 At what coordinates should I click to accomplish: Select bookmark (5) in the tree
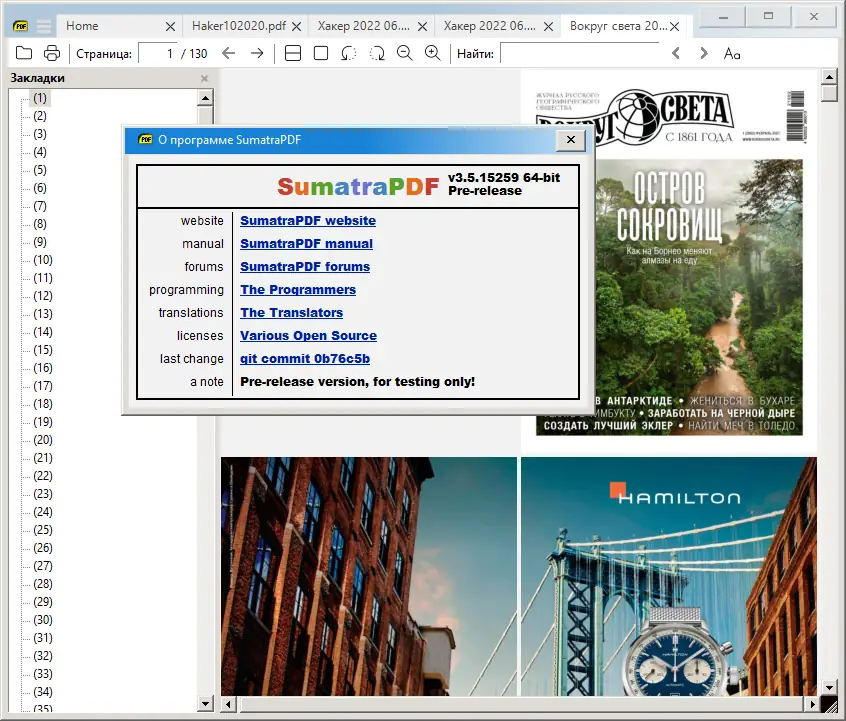[x=40, y=170]
